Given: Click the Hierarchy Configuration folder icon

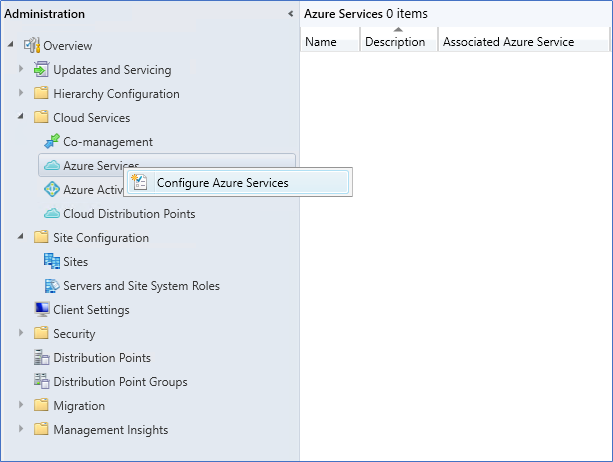Looking at the screenshot, I should click(x=41, y=93).
